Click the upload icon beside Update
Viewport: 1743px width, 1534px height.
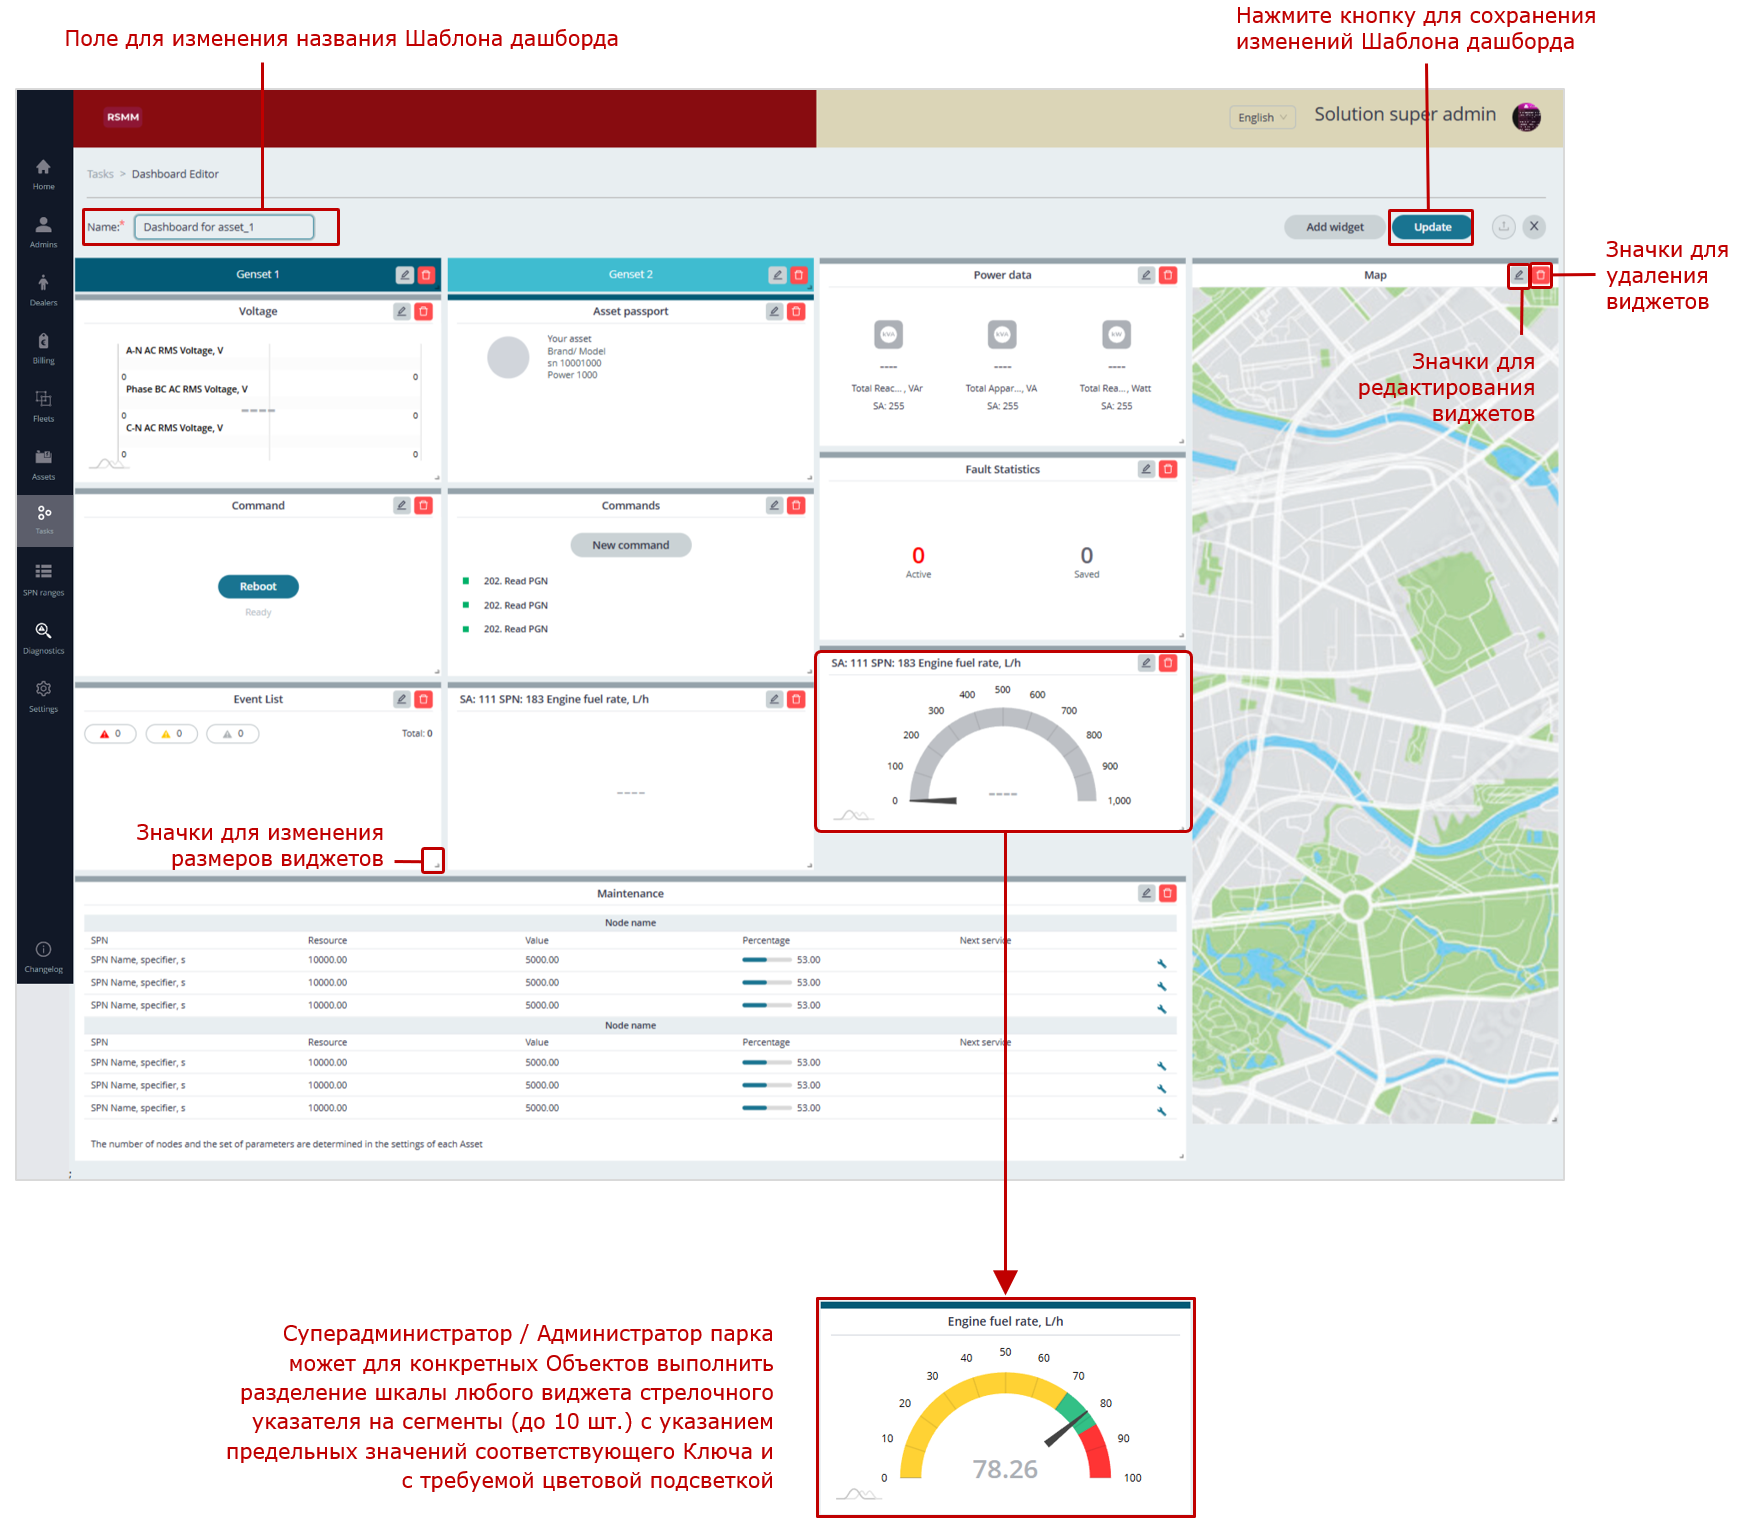[x=1503, y=227]
